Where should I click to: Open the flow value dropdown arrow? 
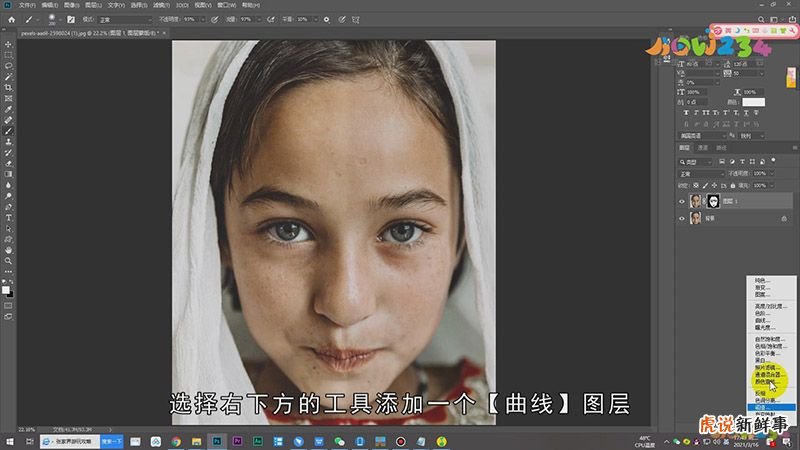(x=259, y=19)
